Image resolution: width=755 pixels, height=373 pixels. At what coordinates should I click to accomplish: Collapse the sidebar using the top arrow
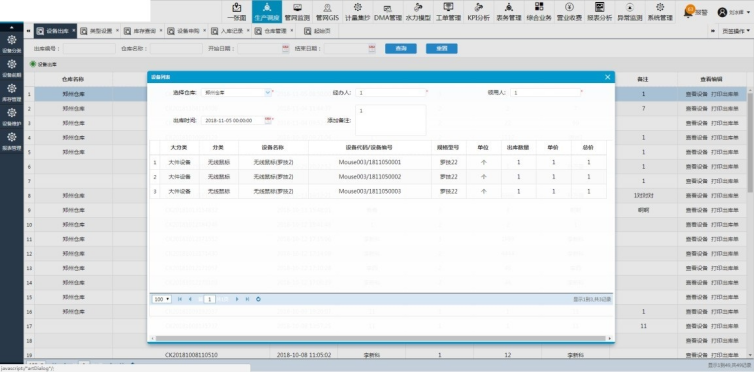[x=12, y=27]
